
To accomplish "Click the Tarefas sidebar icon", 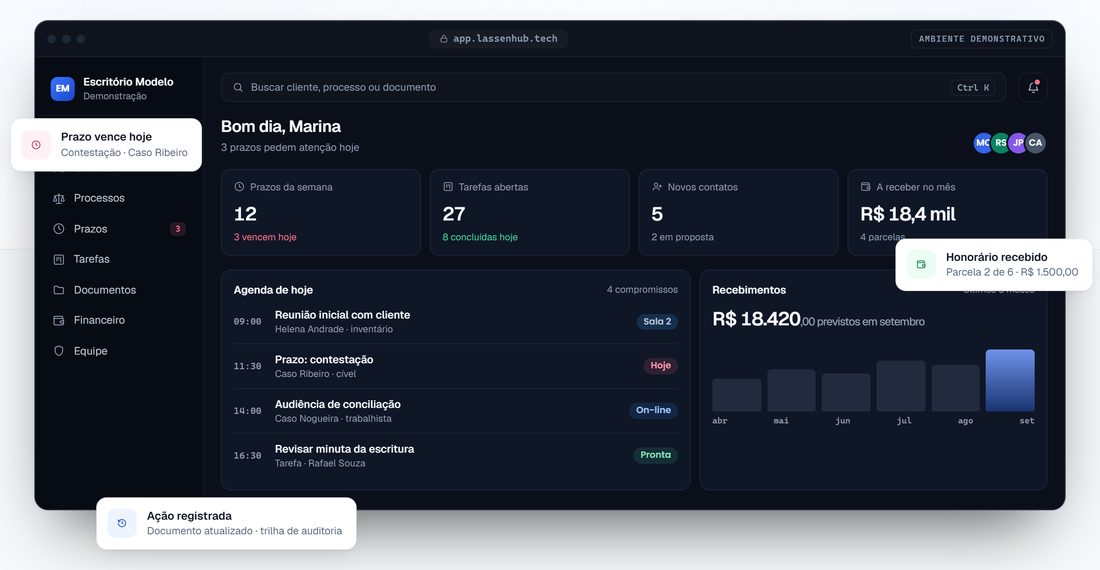I will [59, 259].
